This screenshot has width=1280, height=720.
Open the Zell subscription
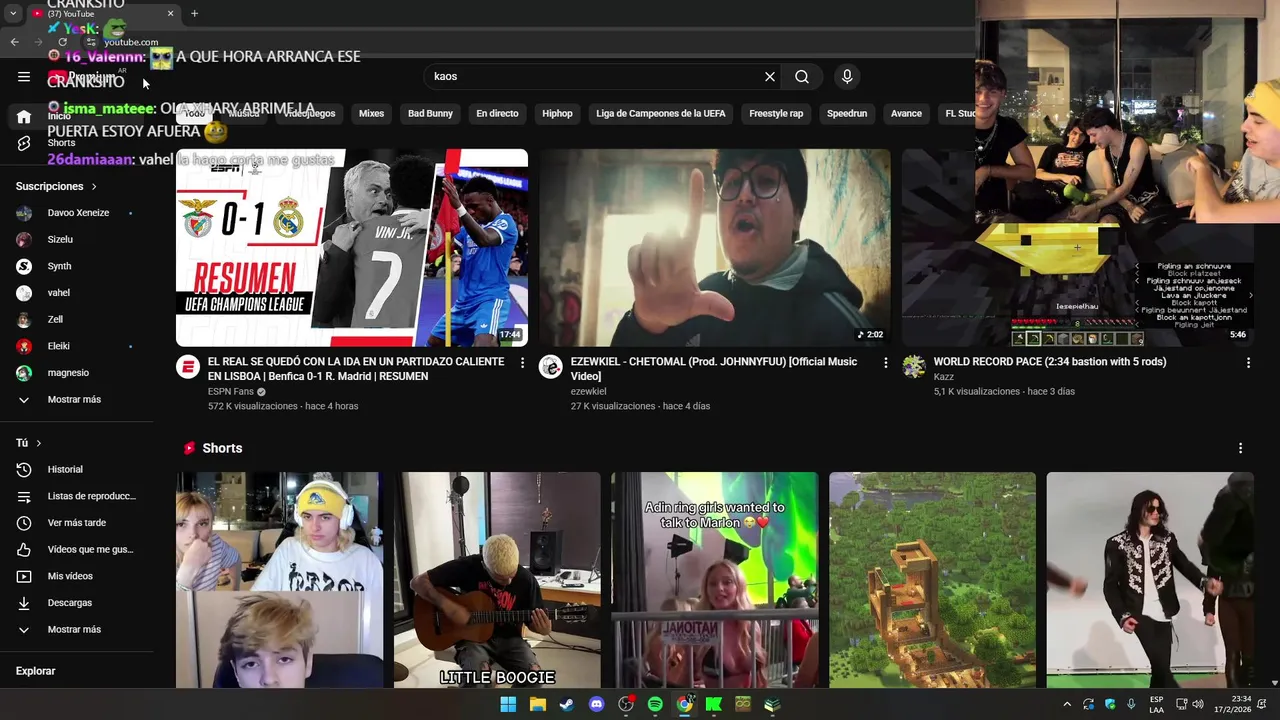tap(76, 319)
